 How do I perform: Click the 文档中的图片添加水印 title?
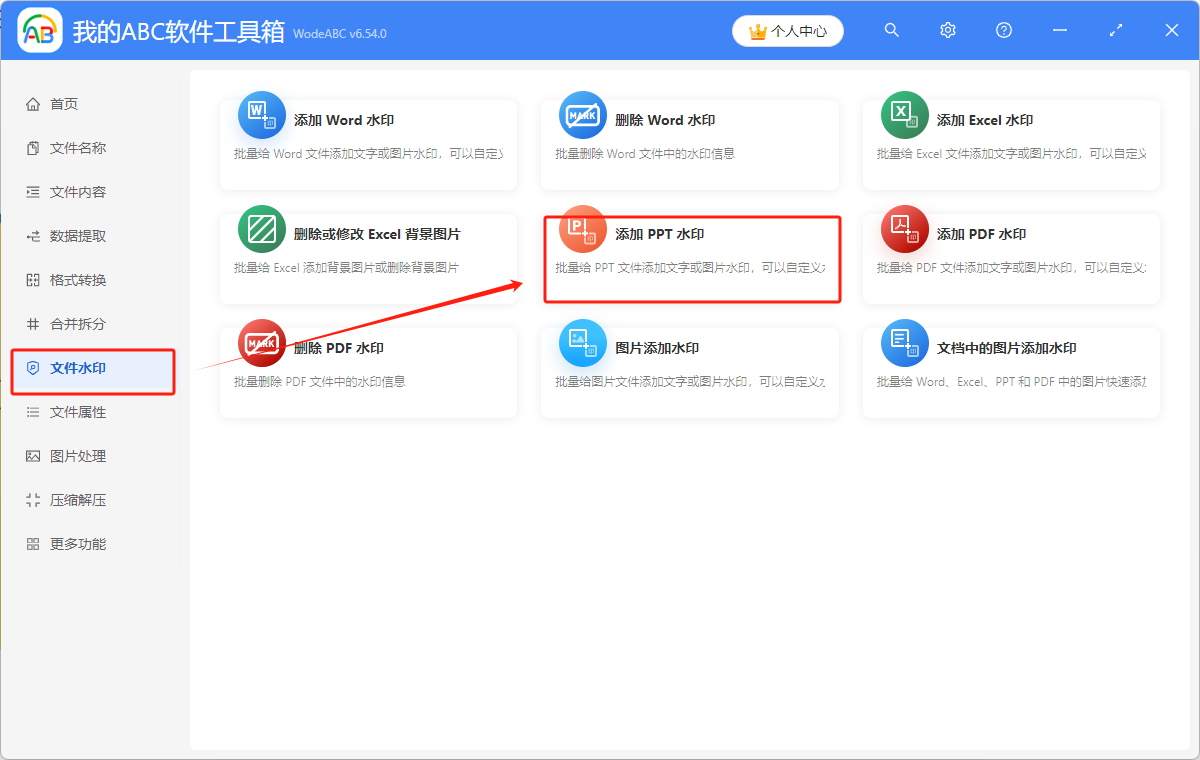tap(1007, 348)
